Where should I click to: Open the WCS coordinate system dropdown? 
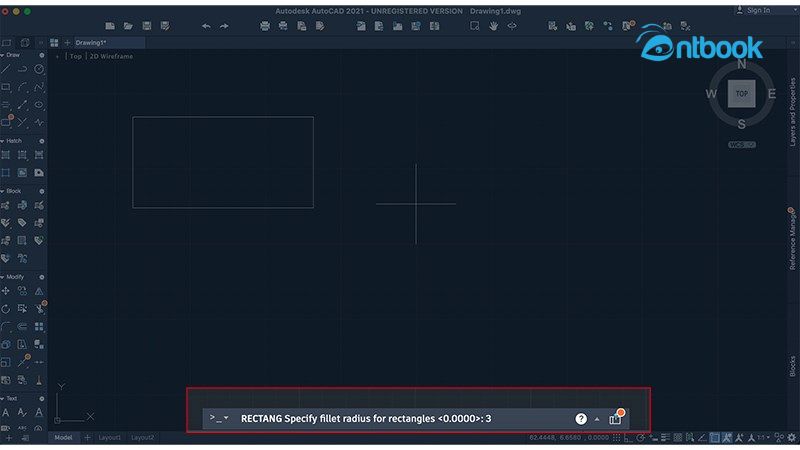click(x=742, y=145)
